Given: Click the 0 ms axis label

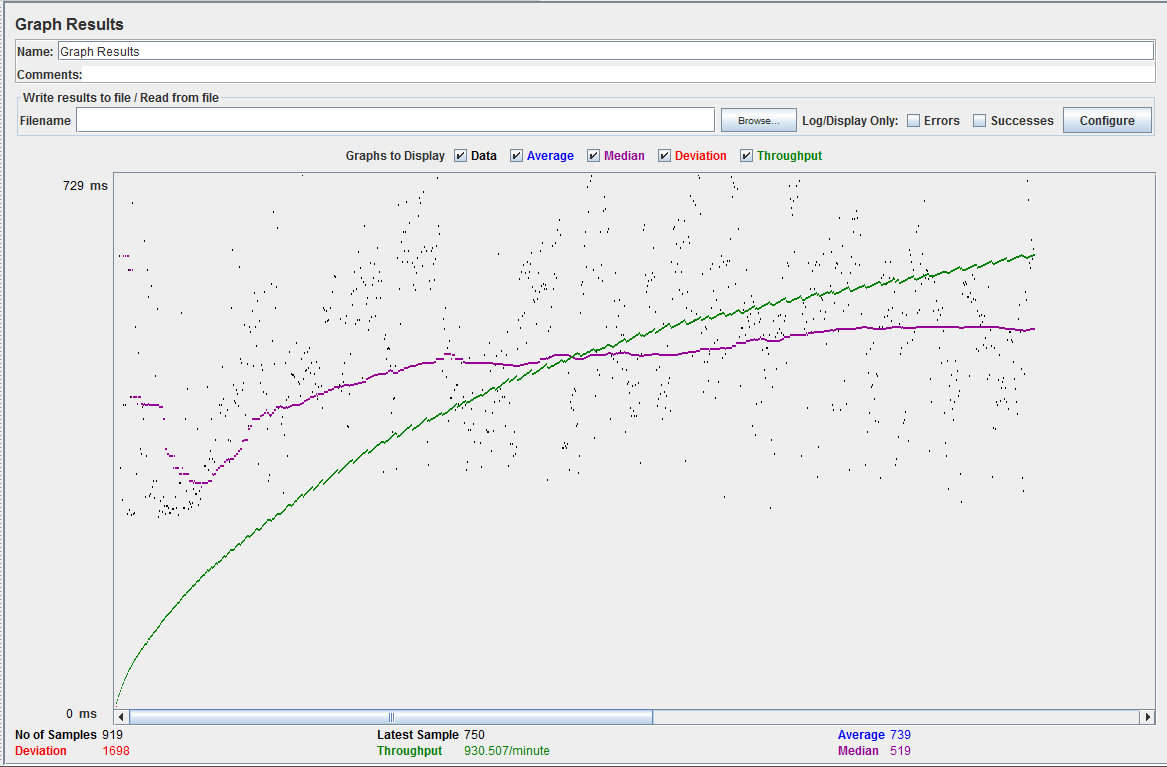Looking at the screenshot, I should point(82,713).
